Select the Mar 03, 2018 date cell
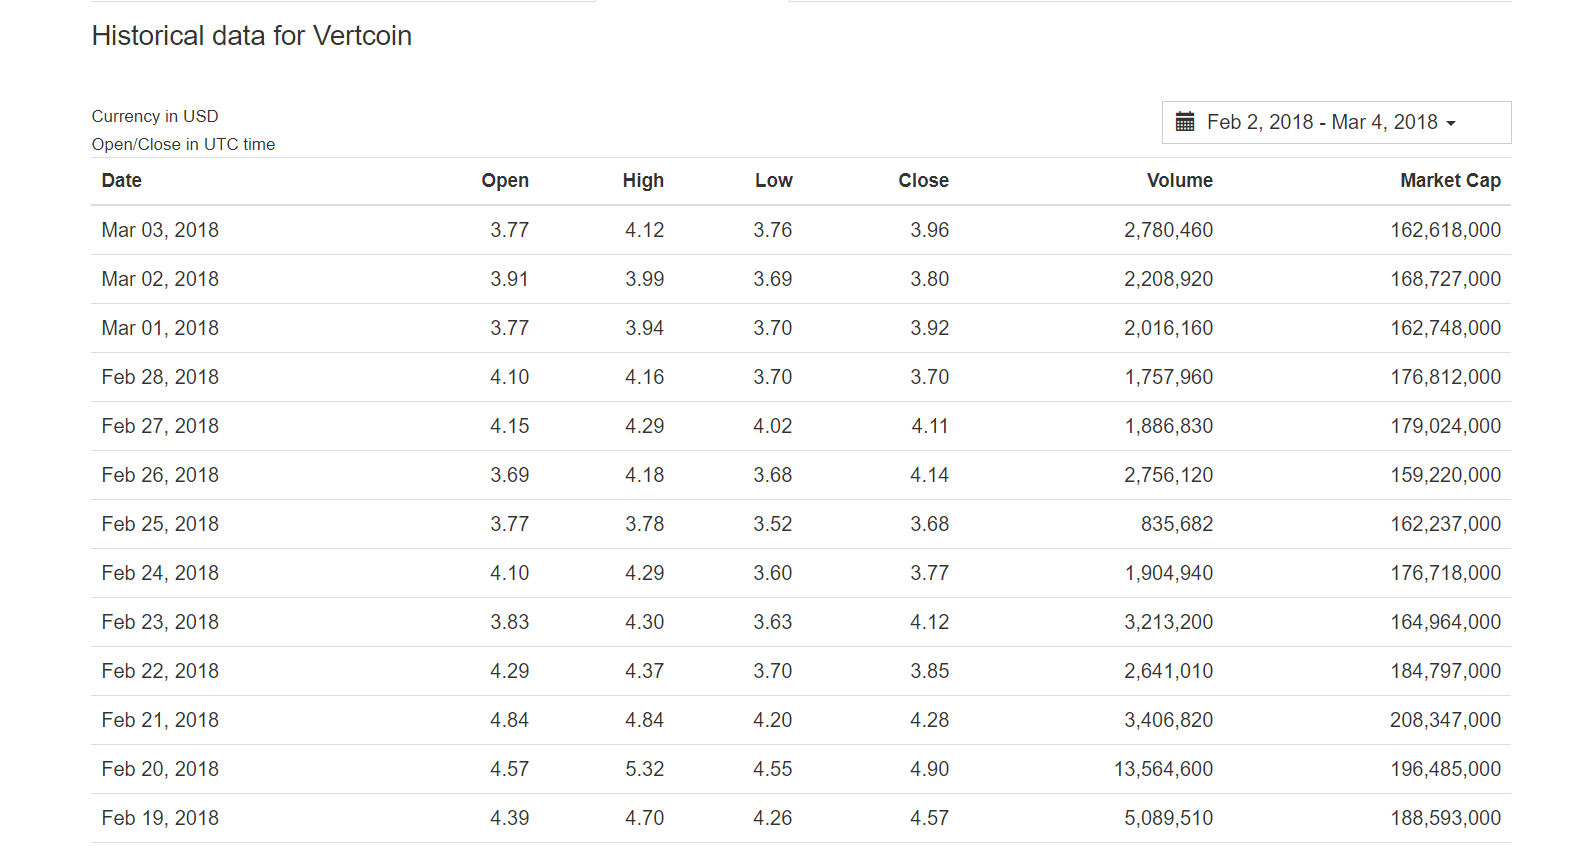1580x852 pixels. coord(160,230)
